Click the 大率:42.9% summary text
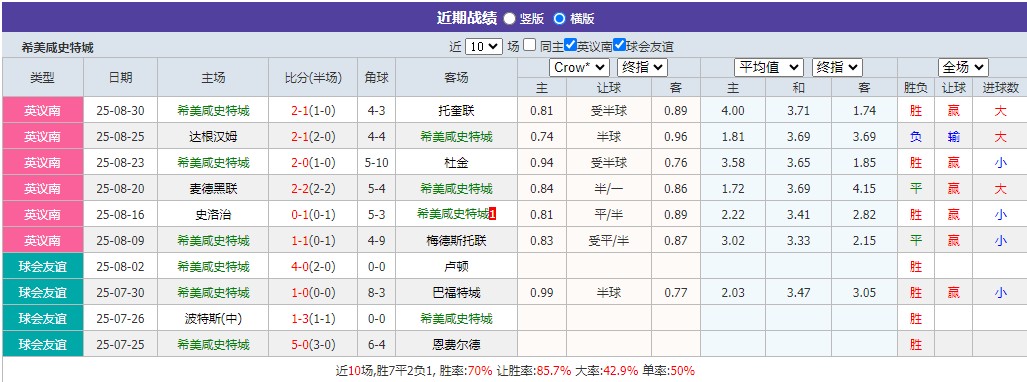1027x382 pixels. click(x=607, y=370)
